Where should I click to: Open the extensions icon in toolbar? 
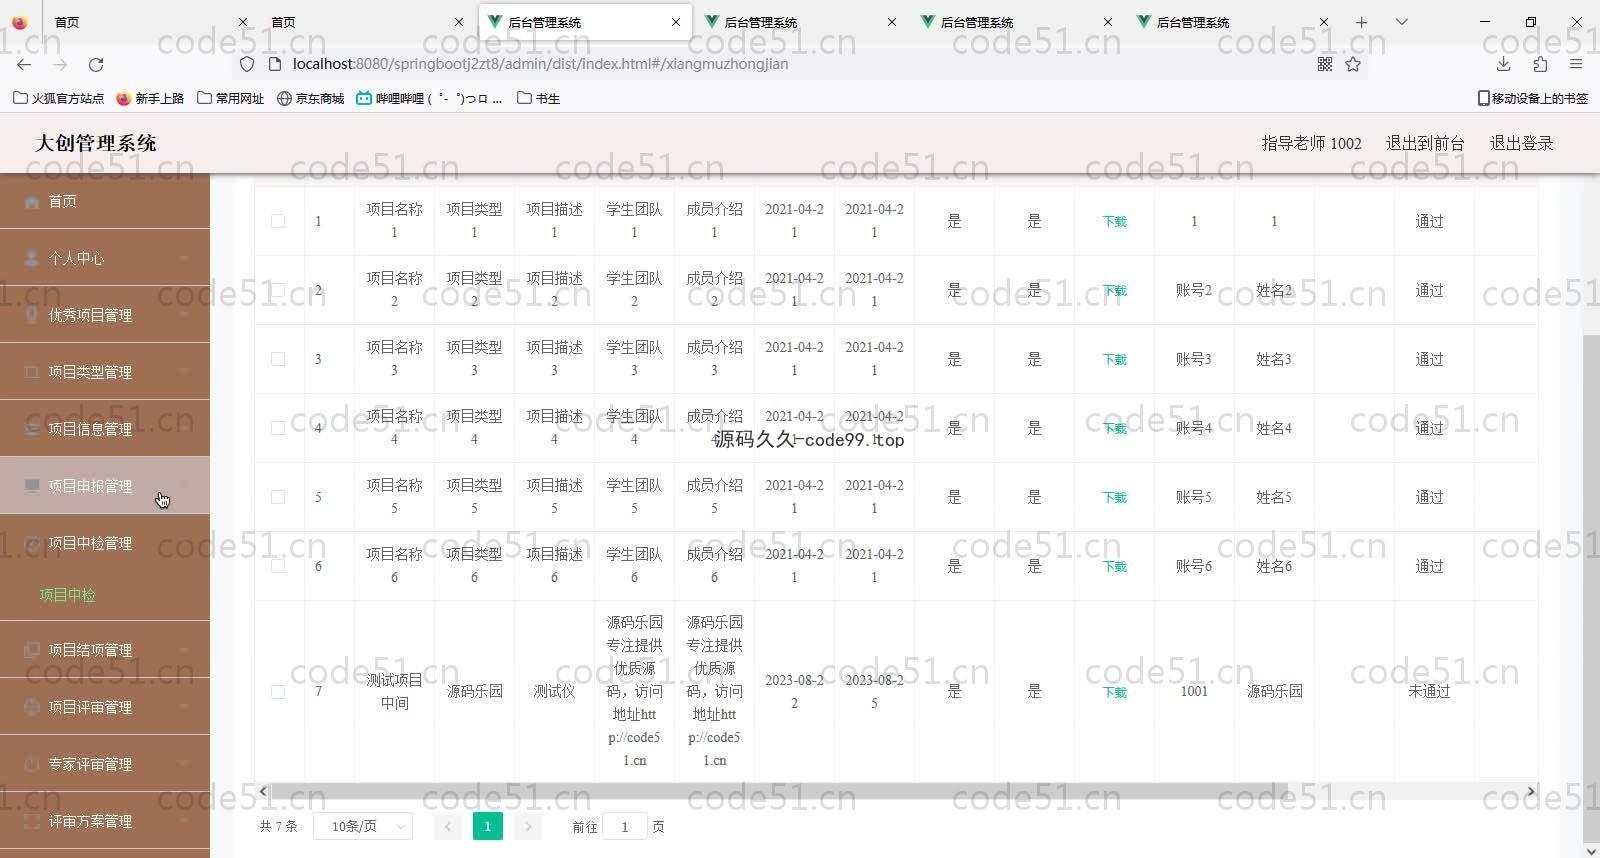click(x=1540, y=64)
